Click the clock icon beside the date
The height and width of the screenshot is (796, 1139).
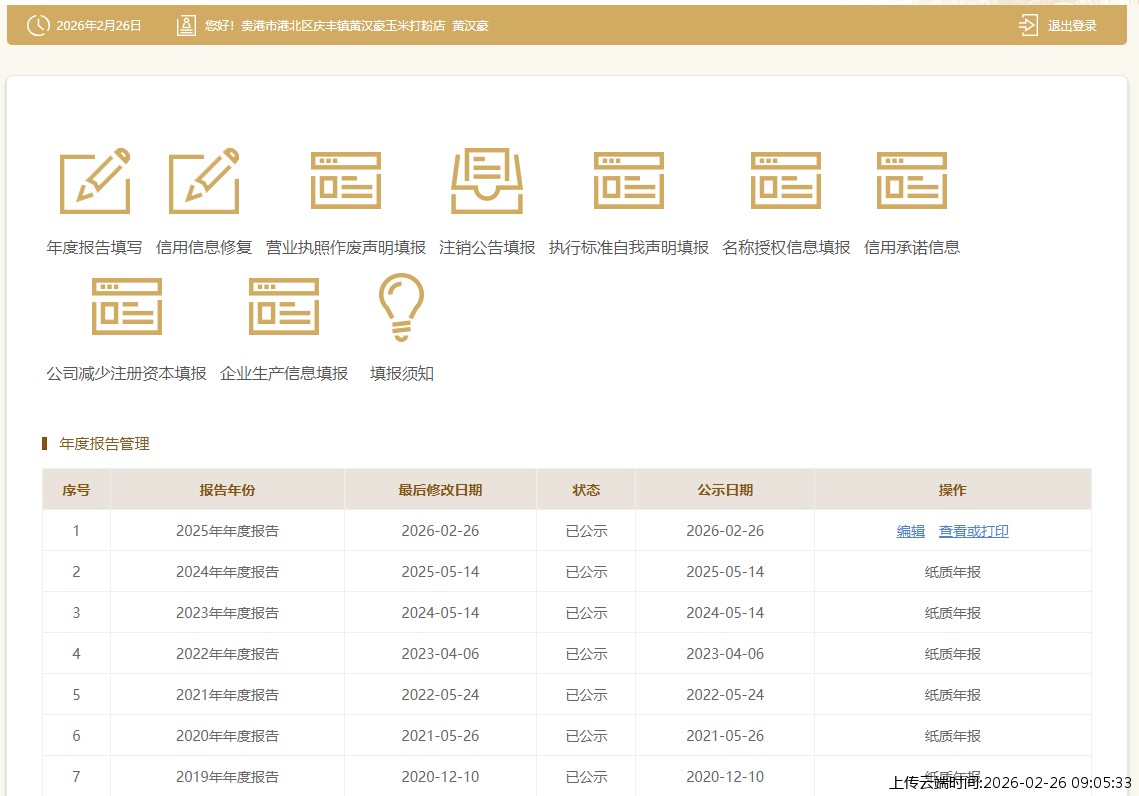(37, 24)
